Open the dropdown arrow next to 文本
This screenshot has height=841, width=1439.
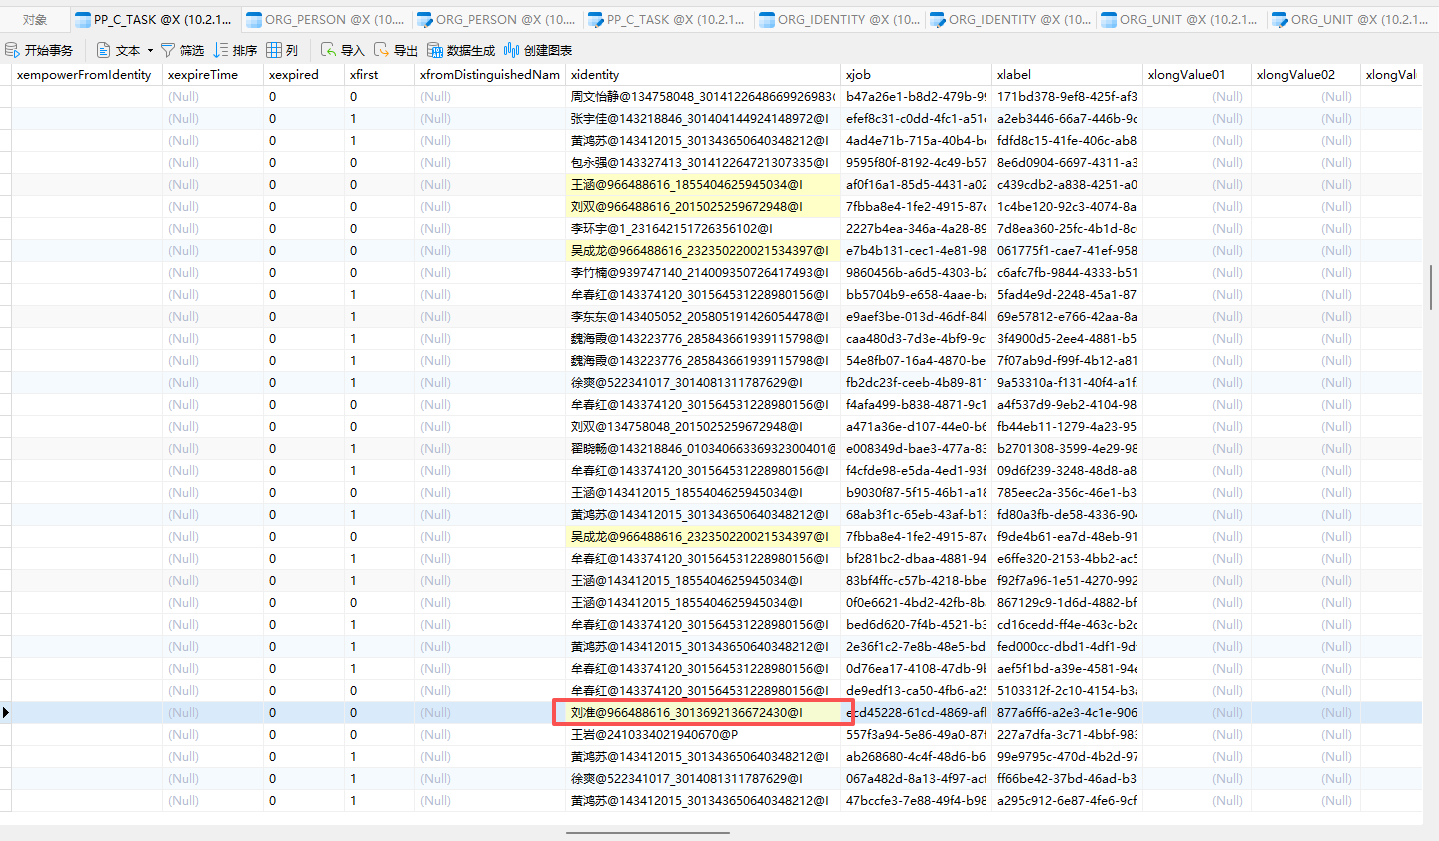(150, 50)
